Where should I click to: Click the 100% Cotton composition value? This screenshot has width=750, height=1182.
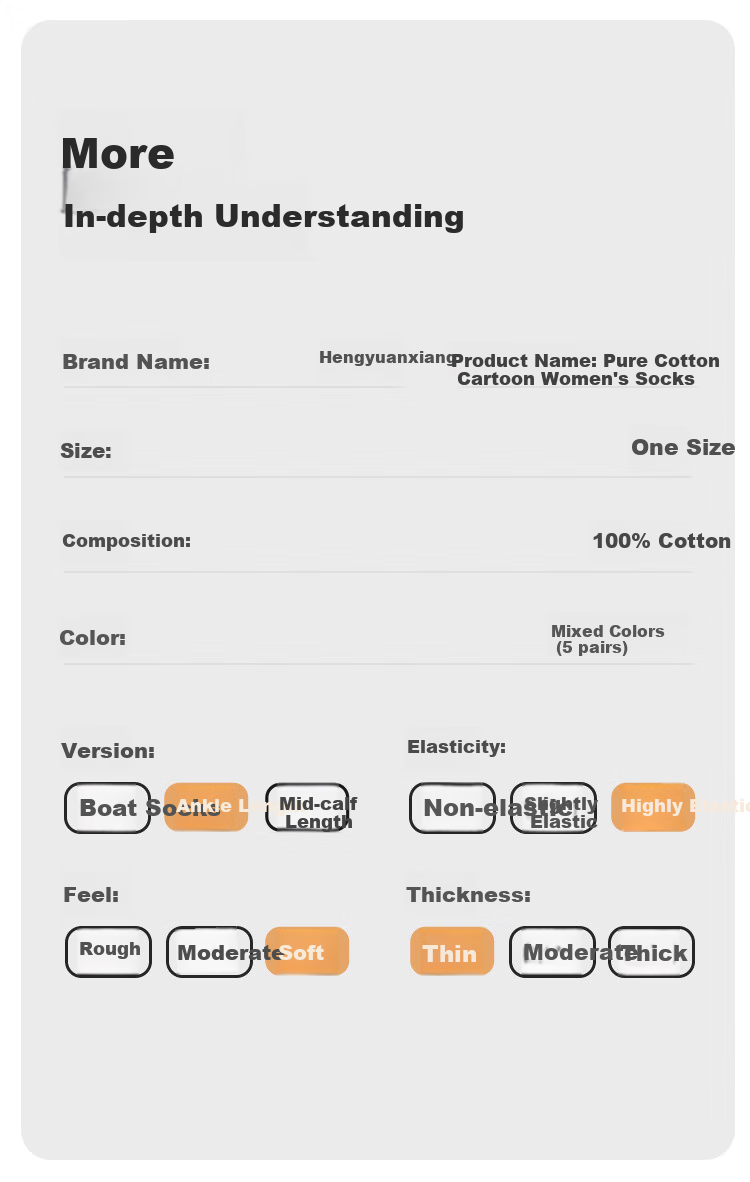(x=662, y=540)
